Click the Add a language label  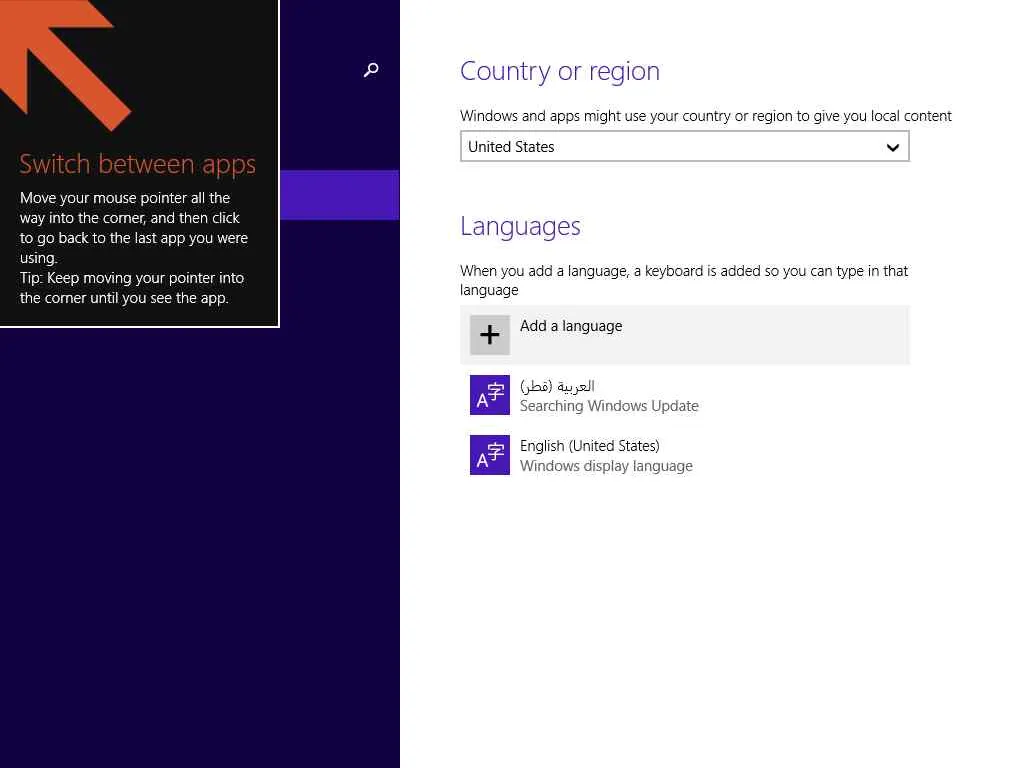(x=571, y=326)
